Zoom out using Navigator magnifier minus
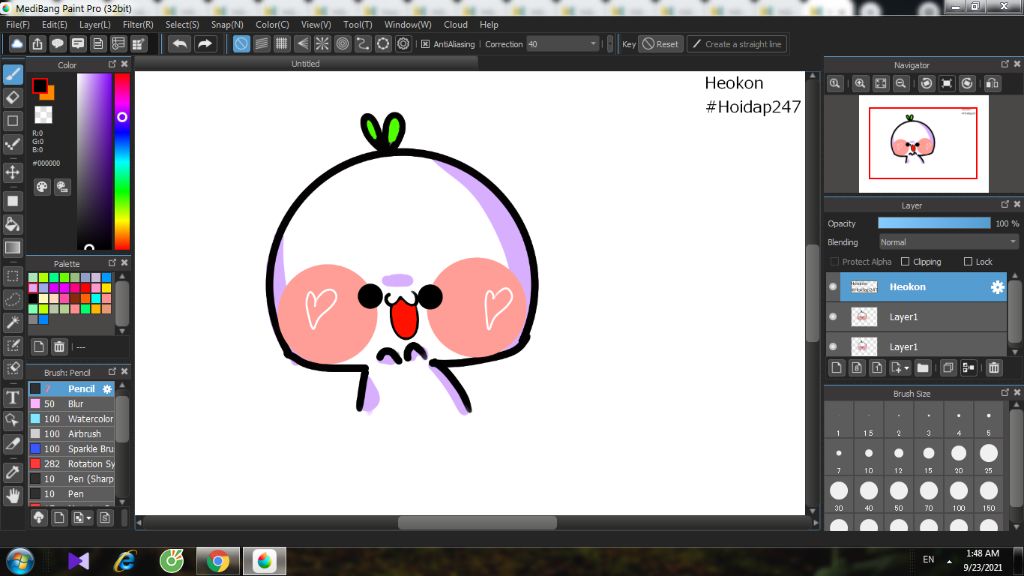The height and width of the screenshot is (576, 1024). [x=901, y=84]
